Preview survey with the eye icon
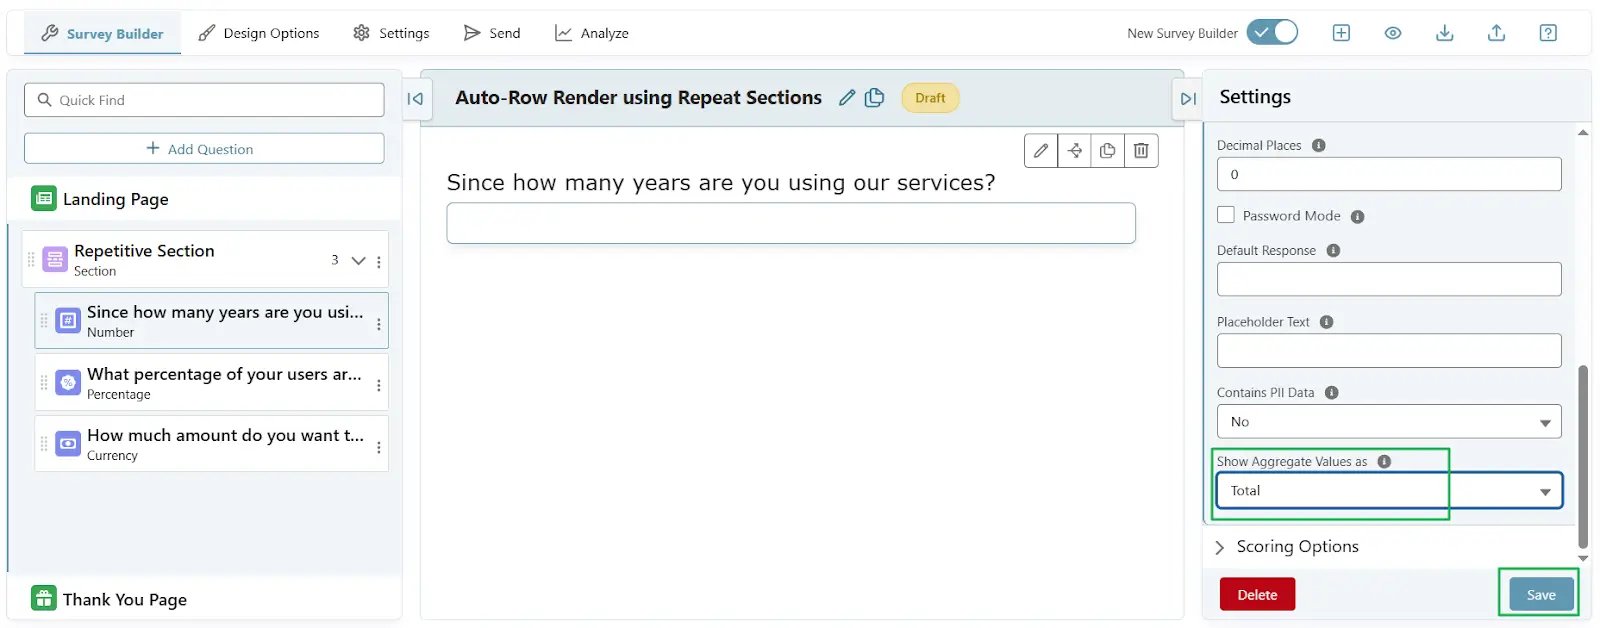The height and width of the screenshot is (628, 1600). (x=1393, y=33)
